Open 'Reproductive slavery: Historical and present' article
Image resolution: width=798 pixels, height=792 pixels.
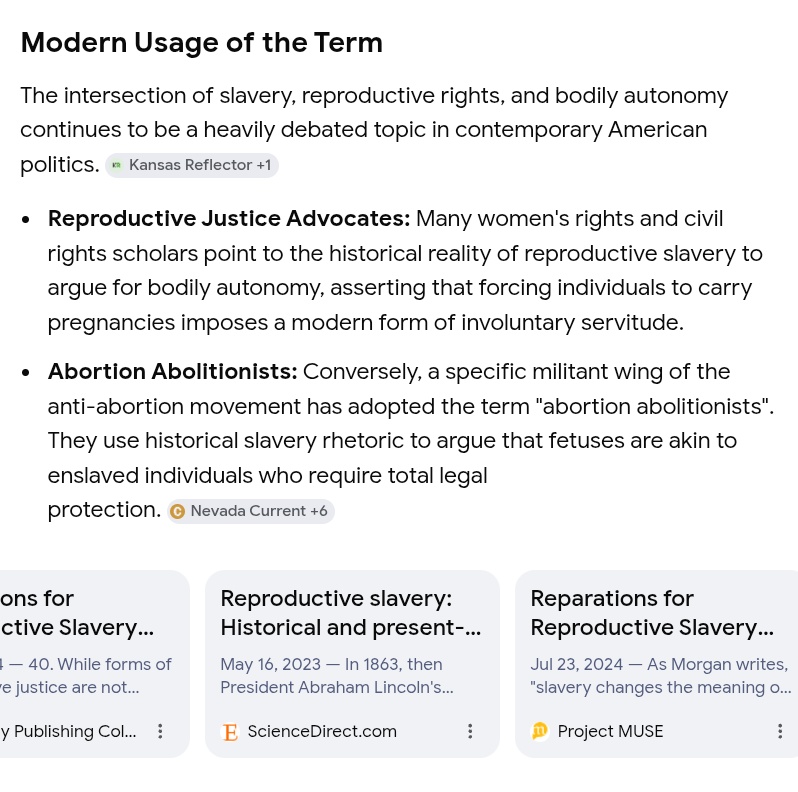tap(351, 613)
